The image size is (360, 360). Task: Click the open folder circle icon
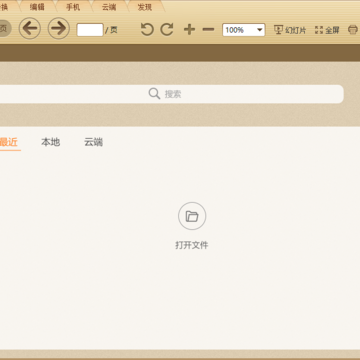coord(192,216)
